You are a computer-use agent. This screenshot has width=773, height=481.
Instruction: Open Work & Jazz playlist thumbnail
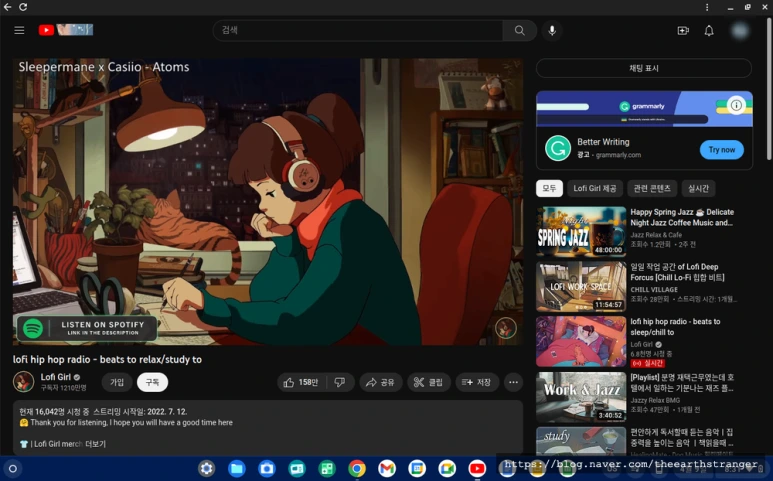(581, 397)
